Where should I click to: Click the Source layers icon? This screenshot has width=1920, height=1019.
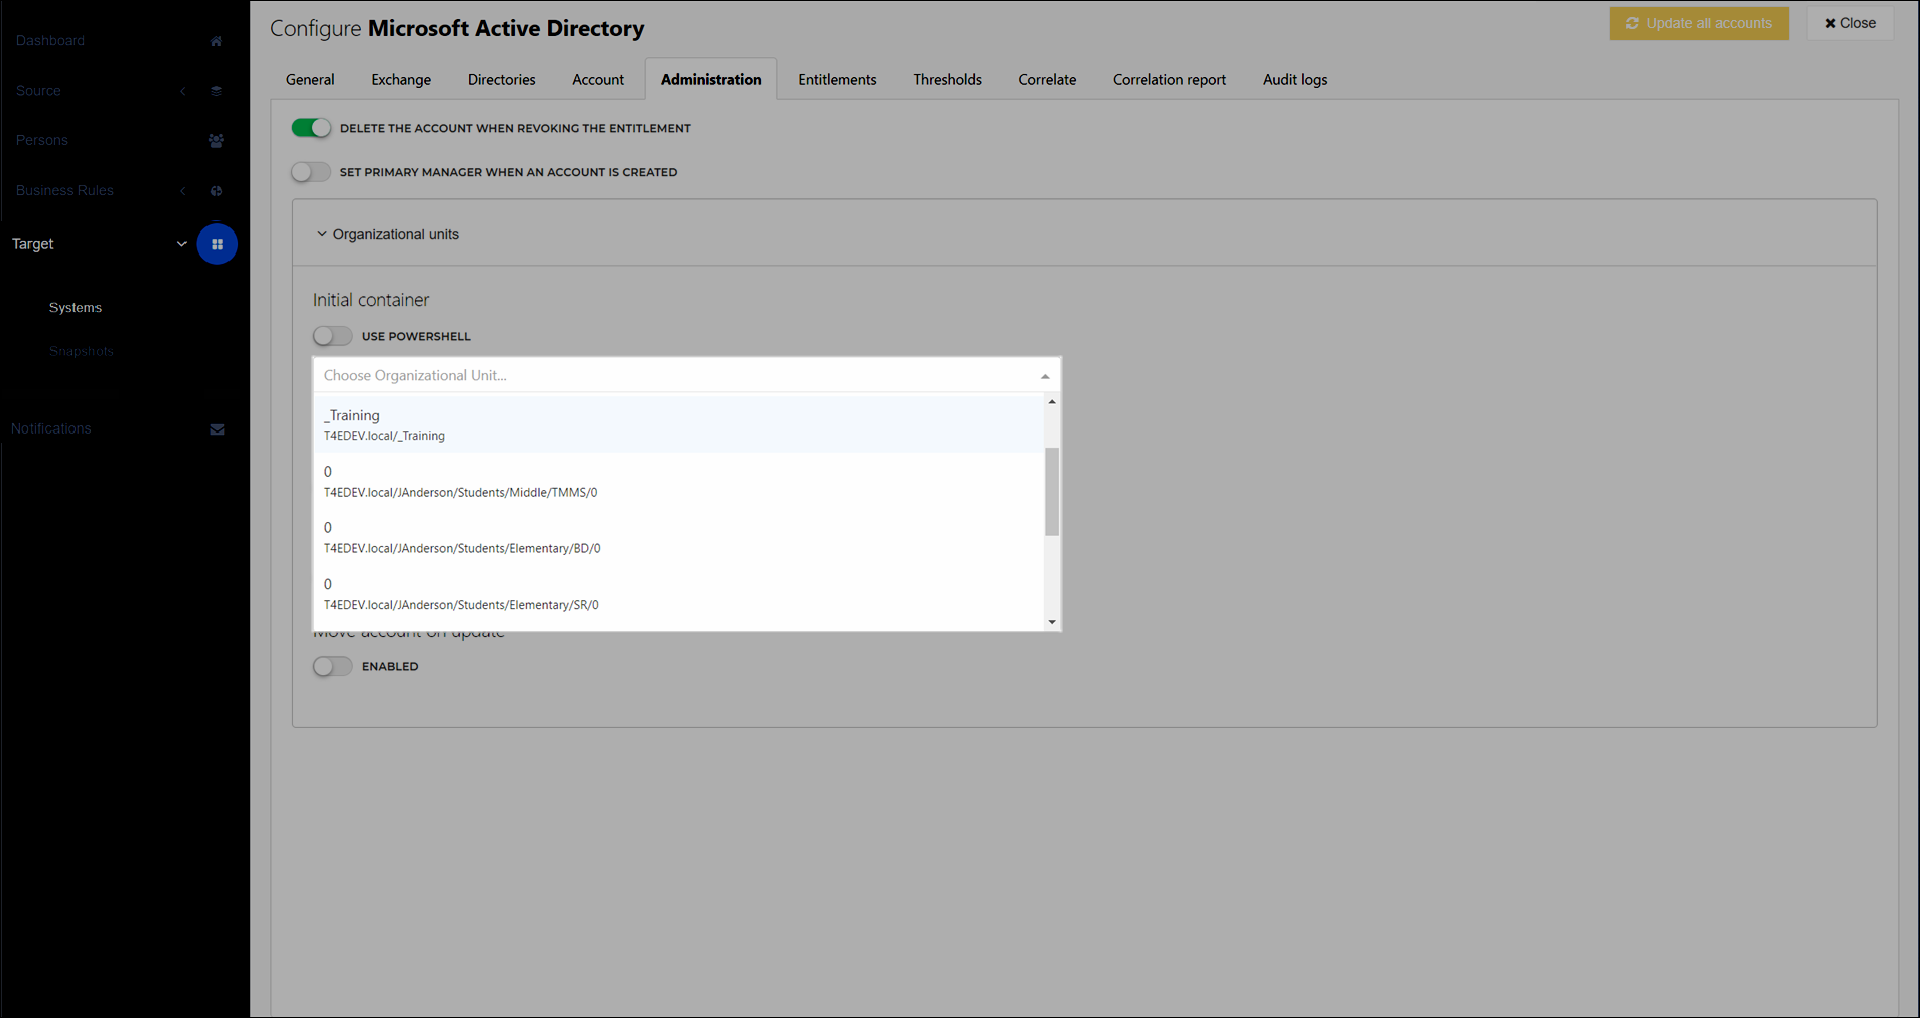216,91
